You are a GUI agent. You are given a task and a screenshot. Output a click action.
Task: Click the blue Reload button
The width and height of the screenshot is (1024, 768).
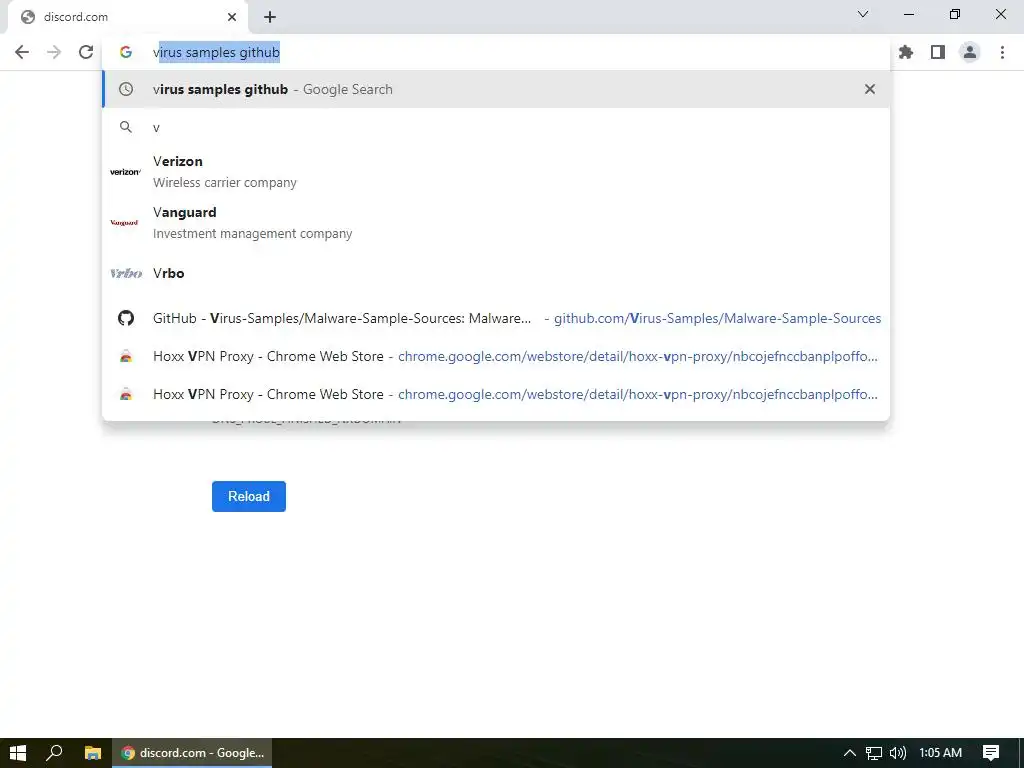(249, 496)
